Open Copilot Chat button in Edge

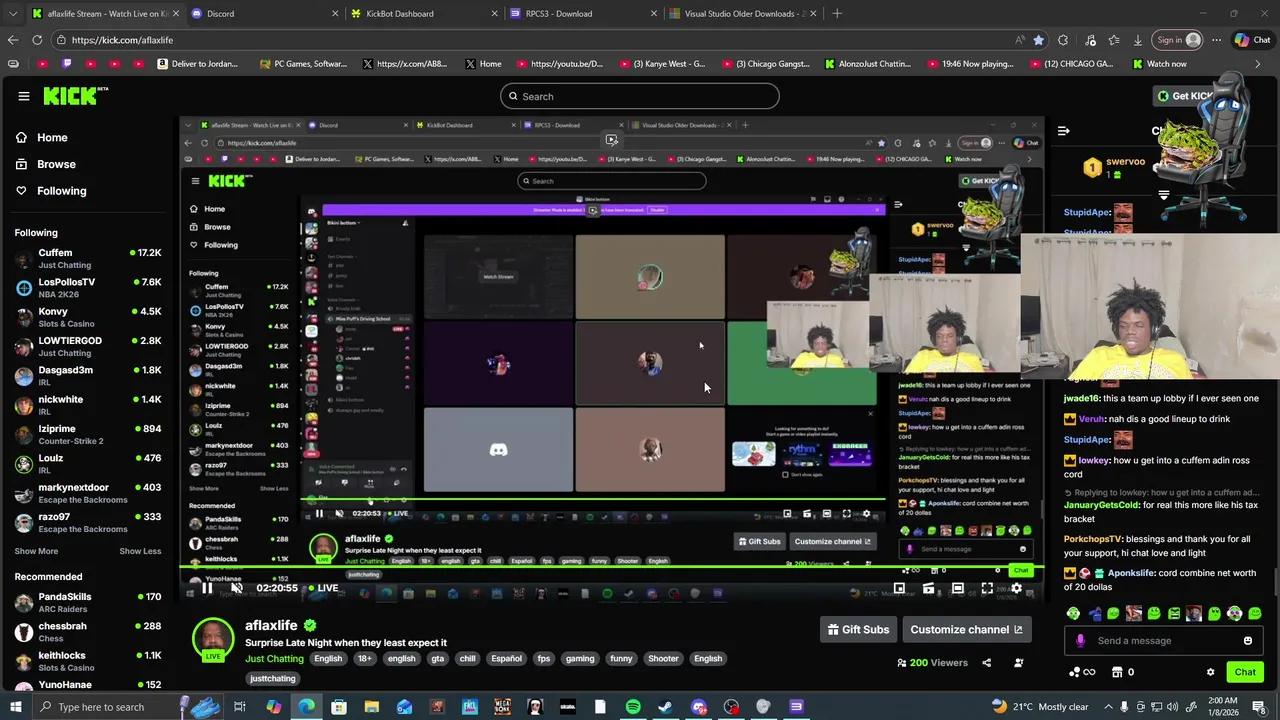point(1252,40)
